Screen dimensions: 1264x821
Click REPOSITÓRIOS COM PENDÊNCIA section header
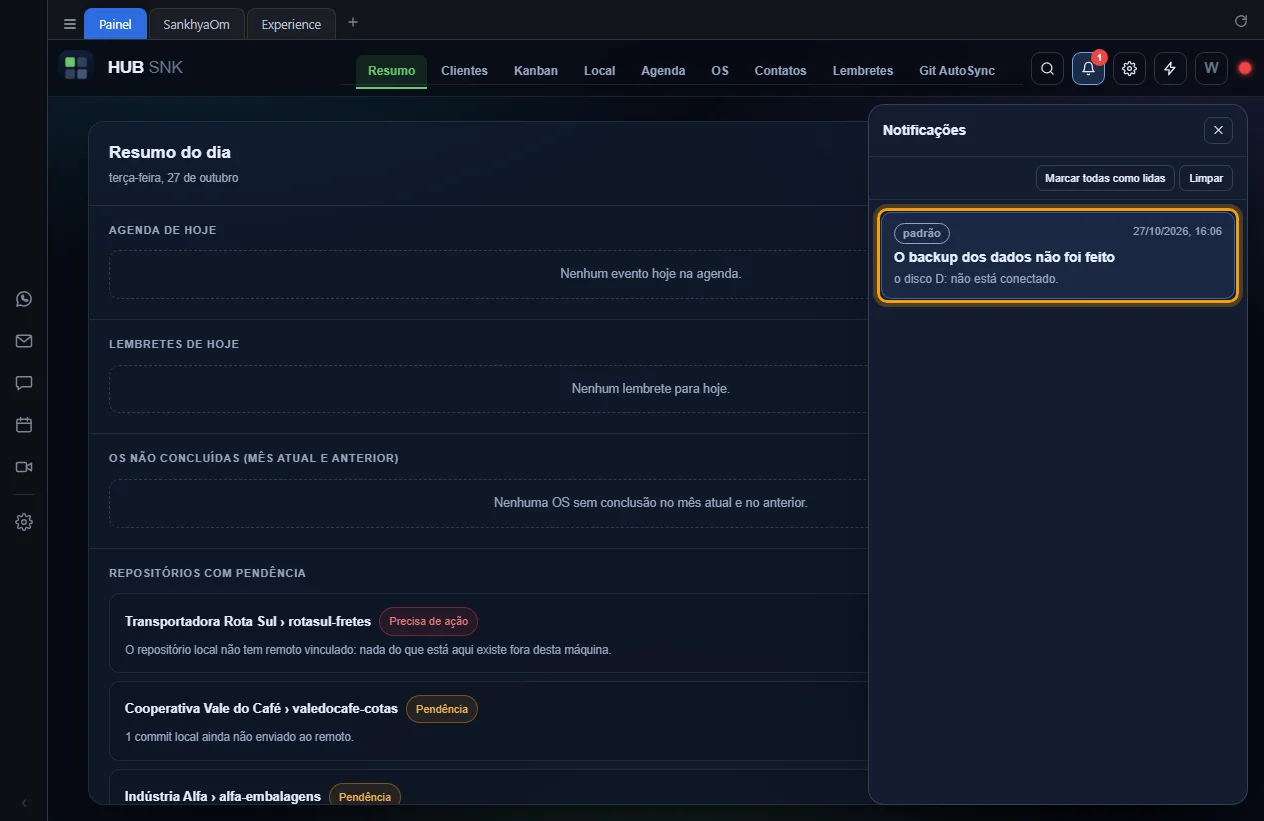coord(207,573)
